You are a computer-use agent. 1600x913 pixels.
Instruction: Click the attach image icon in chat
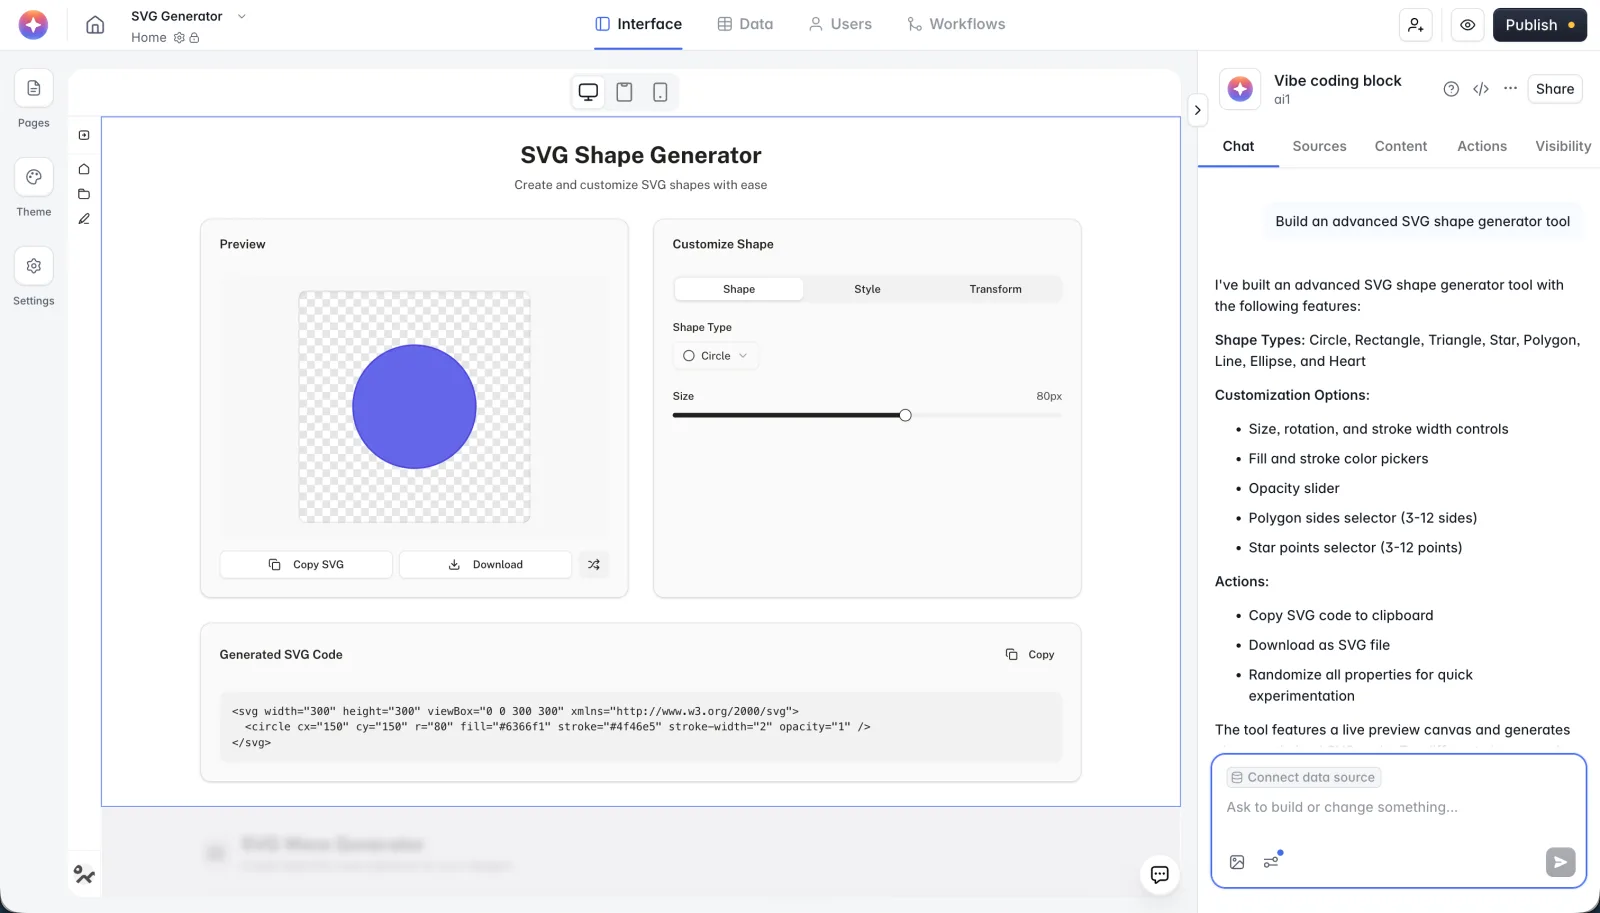(1237, 862)
